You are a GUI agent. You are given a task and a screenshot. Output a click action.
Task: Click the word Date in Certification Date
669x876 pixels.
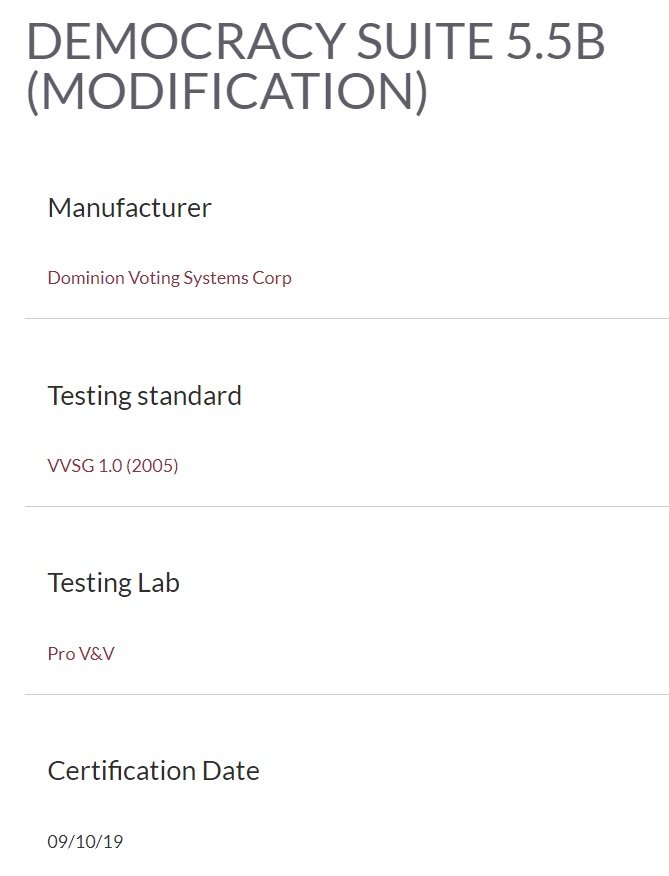230,771
